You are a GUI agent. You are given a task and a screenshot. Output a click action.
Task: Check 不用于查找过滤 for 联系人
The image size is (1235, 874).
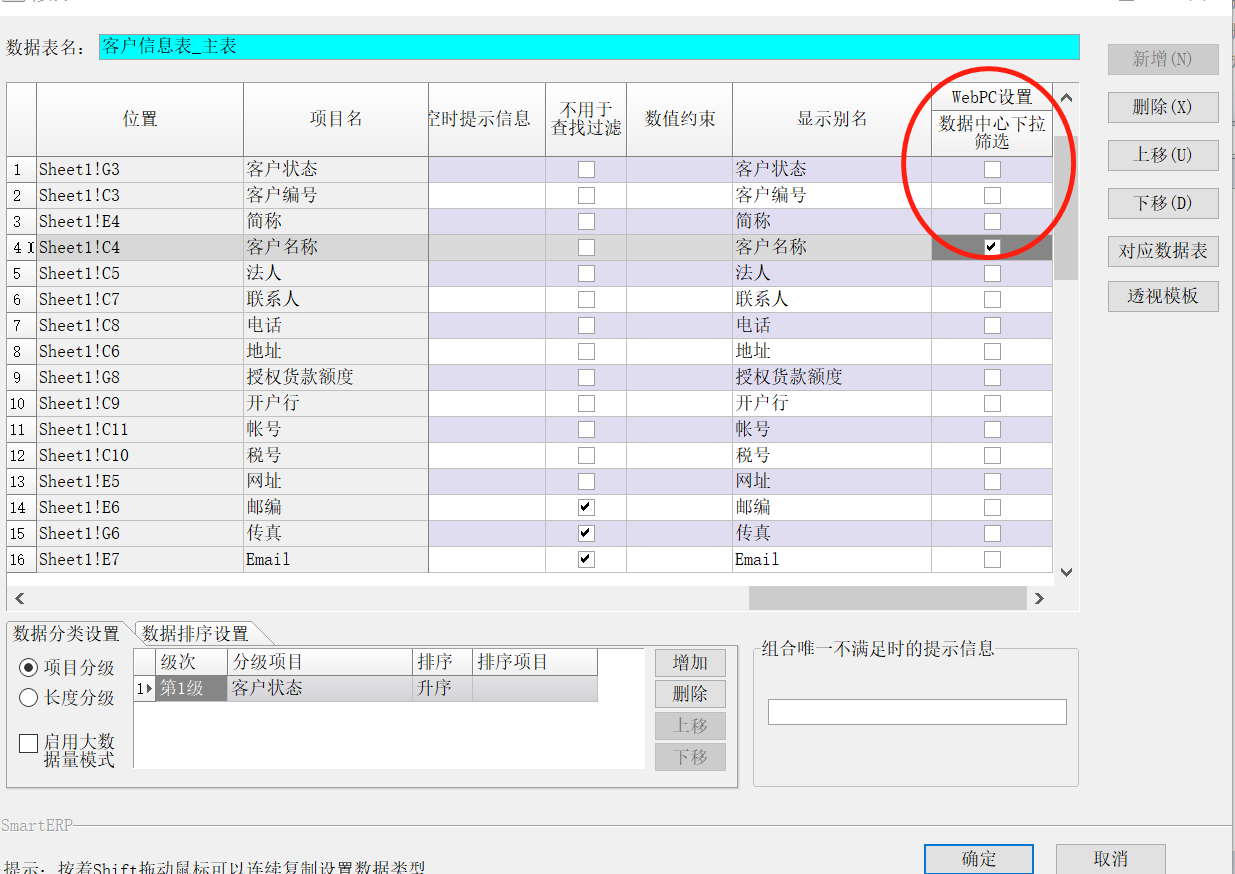click(586, 299)
